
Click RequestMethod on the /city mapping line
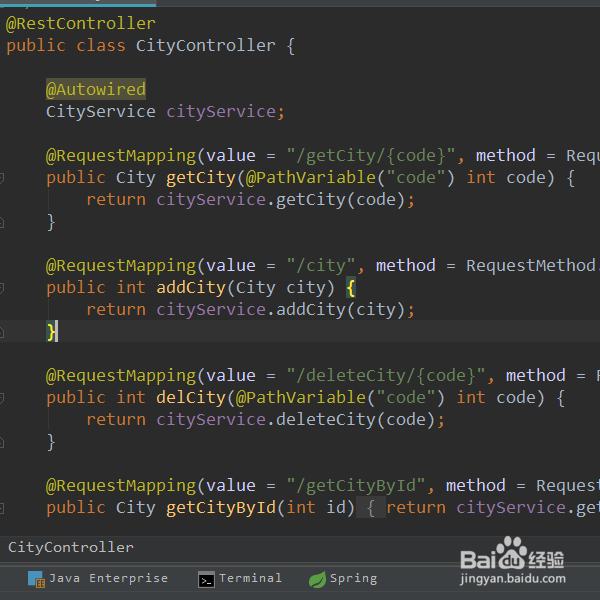point(531,266)
